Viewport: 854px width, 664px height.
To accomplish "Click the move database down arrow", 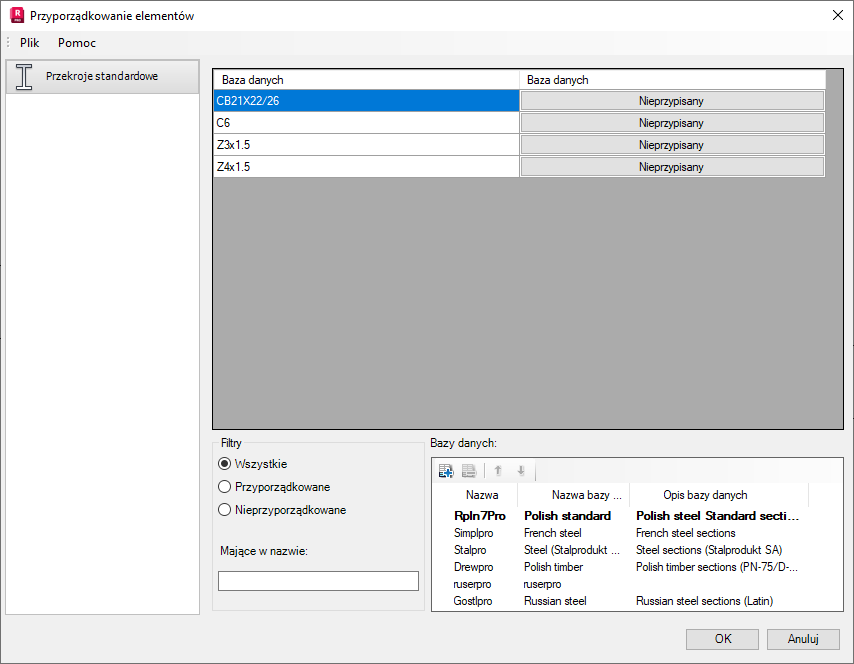I will [x=521, y=471].
